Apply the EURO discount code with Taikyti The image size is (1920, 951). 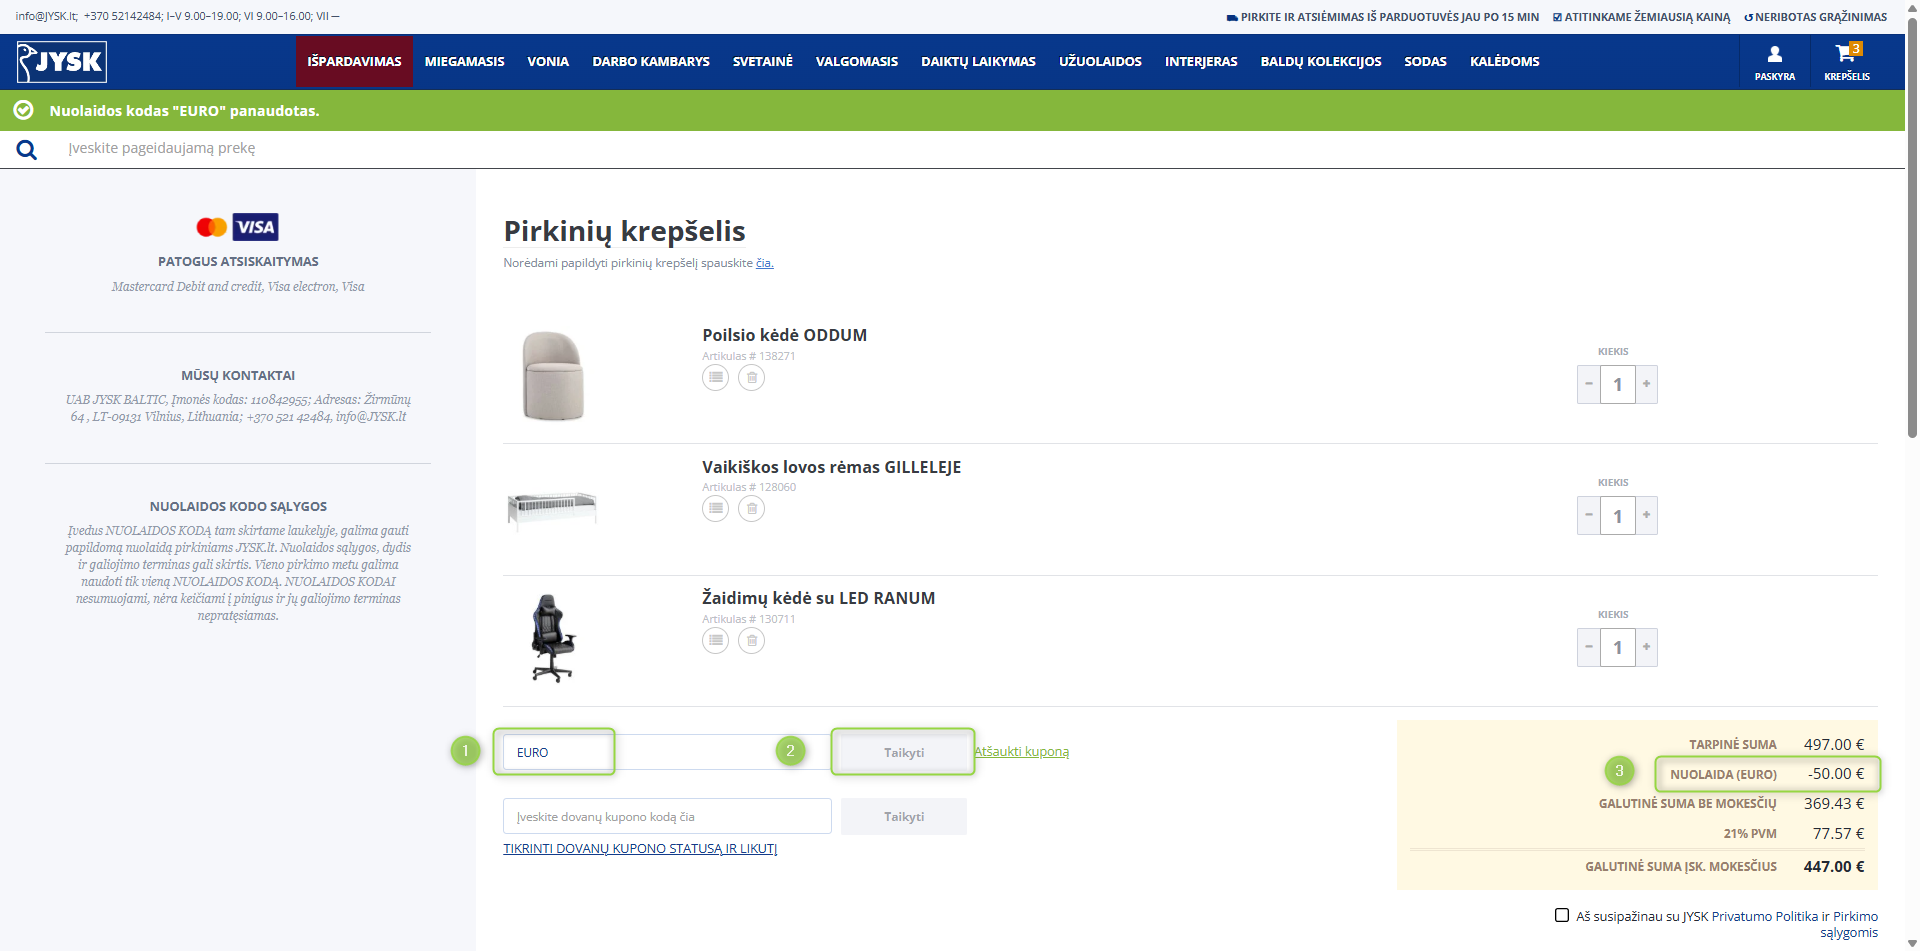pyautogui.click(x=903, y=752)
